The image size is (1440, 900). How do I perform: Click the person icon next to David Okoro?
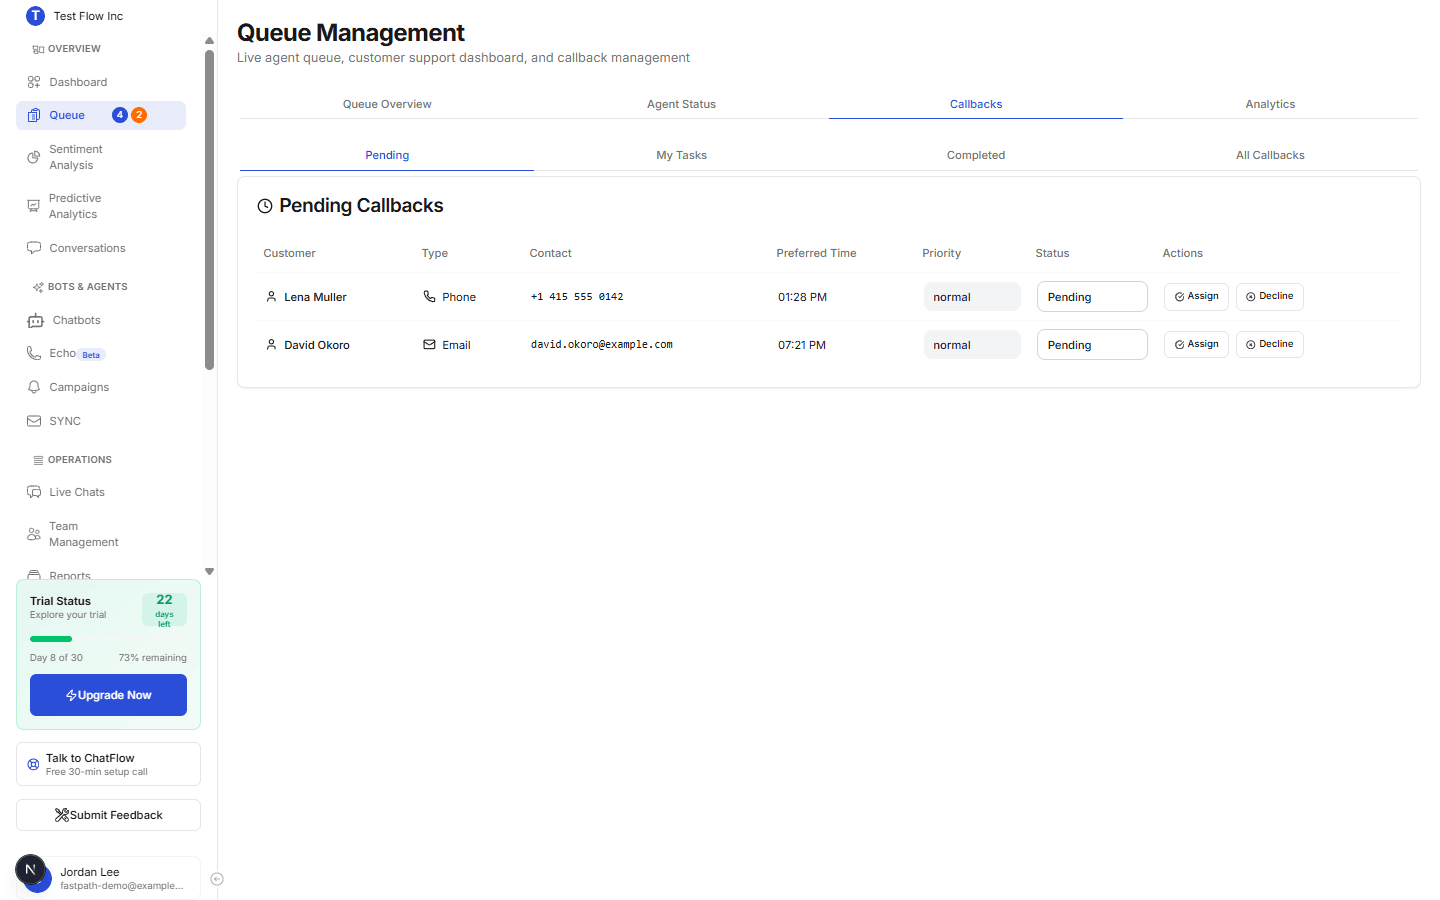(x=271, y=345)
